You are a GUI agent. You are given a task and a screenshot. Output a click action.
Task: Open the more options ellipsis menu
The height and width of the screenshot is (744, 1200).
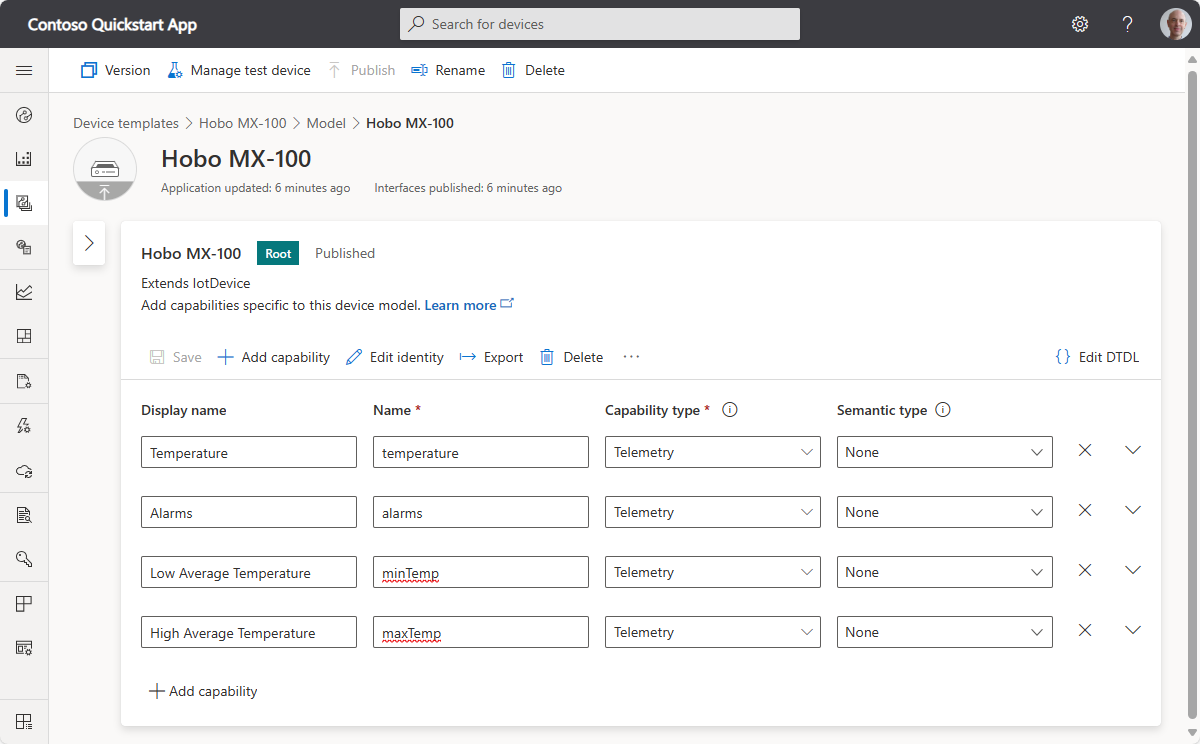(x=631, y=357)
